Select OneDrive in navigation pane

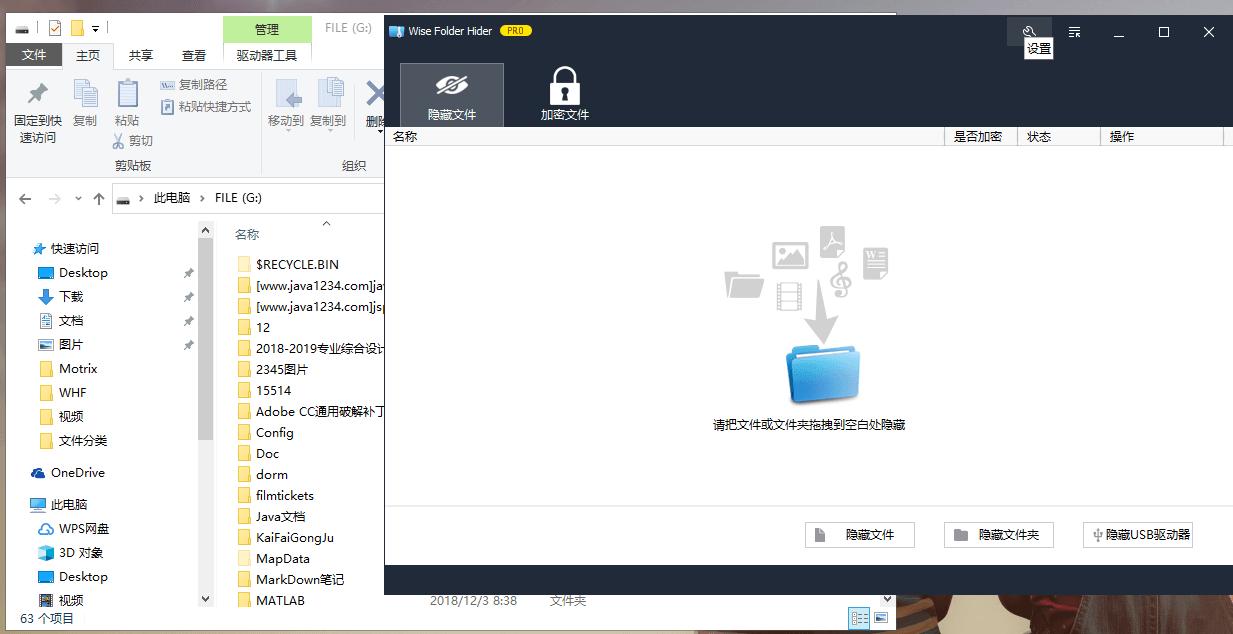coord(78,472)
